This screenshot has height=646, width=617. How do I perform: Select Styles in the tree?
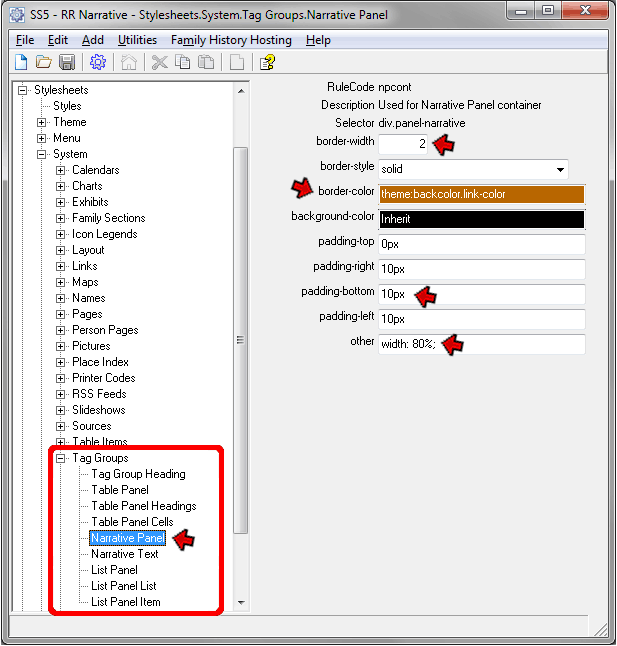(x=67, y=106)
